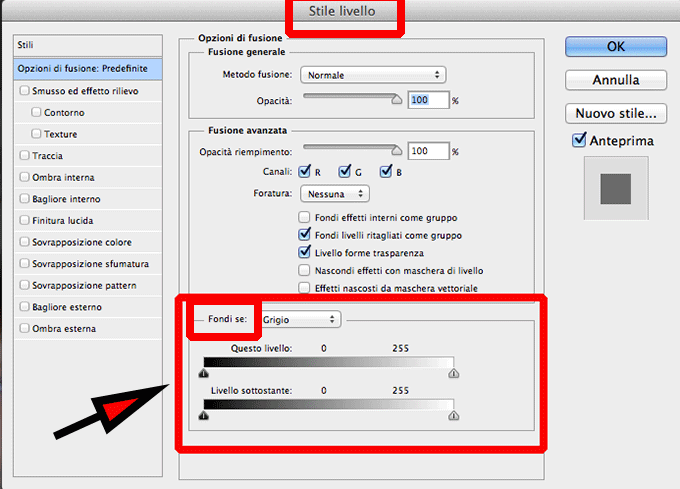The height and width of the screenshot is (489, 680).
Task: Enable Sovrapposizione pattern checkbox
Action: pos(25,285)
